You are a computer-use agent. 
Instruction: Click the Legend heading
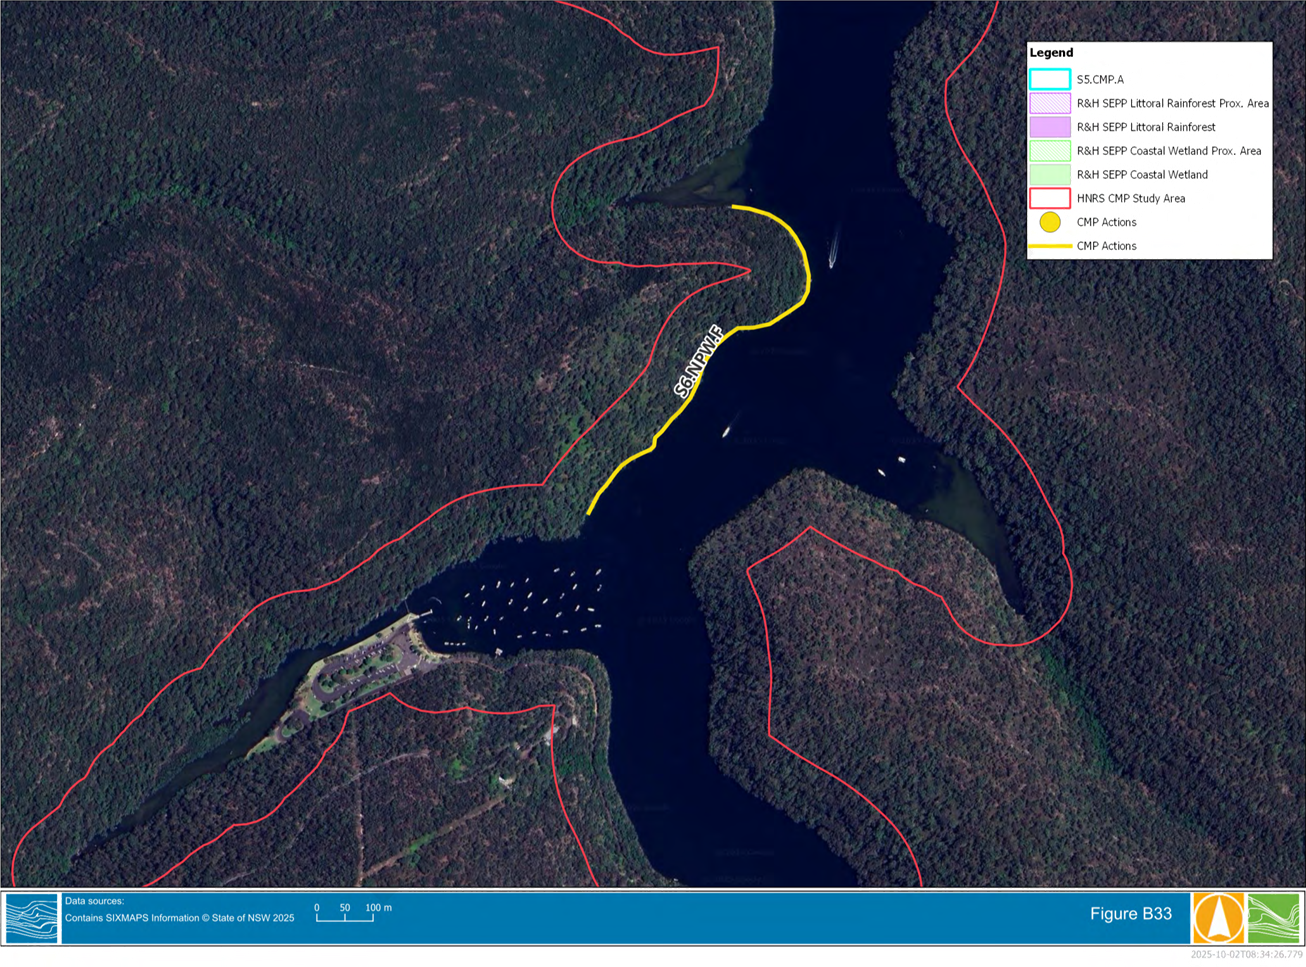1051,53
